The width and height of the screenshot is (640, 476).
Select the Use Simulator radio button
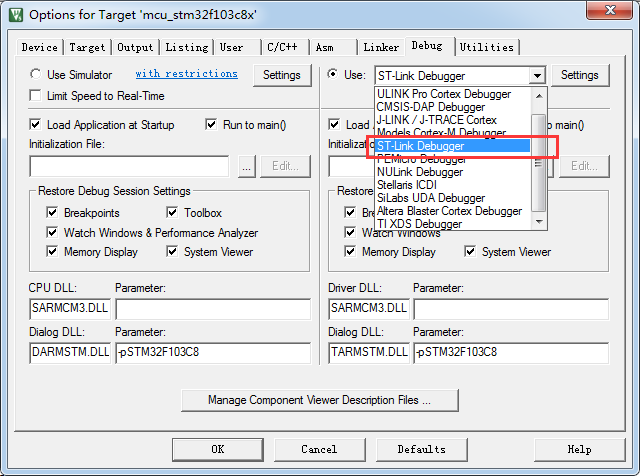(x=36, y=75)
